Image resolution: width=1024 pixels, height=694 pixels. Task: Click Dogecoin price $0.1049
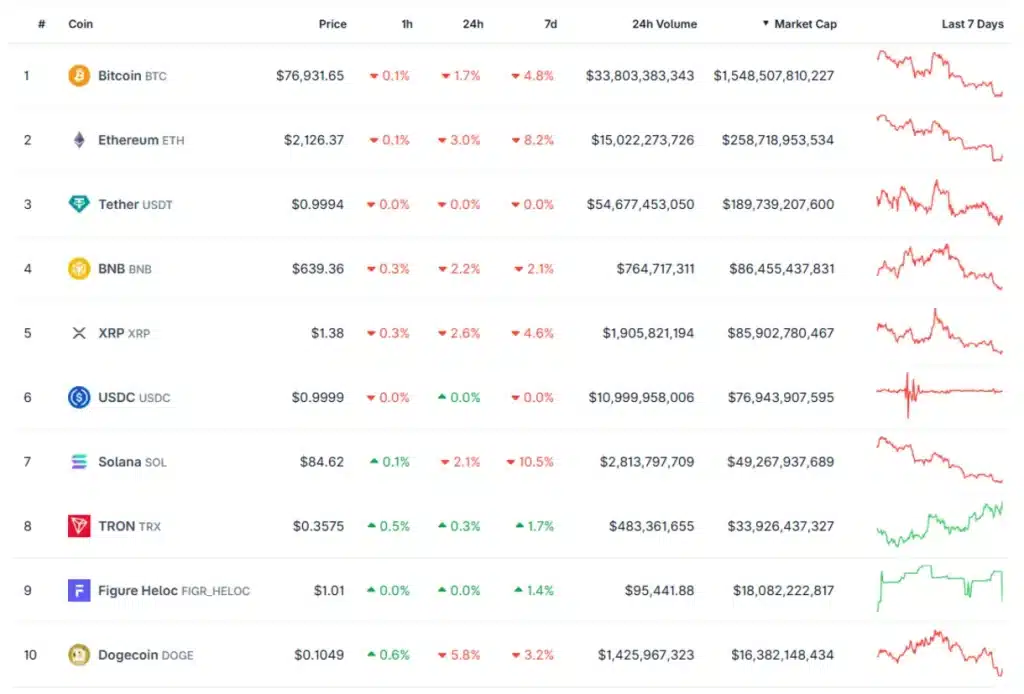click(319, 654)
